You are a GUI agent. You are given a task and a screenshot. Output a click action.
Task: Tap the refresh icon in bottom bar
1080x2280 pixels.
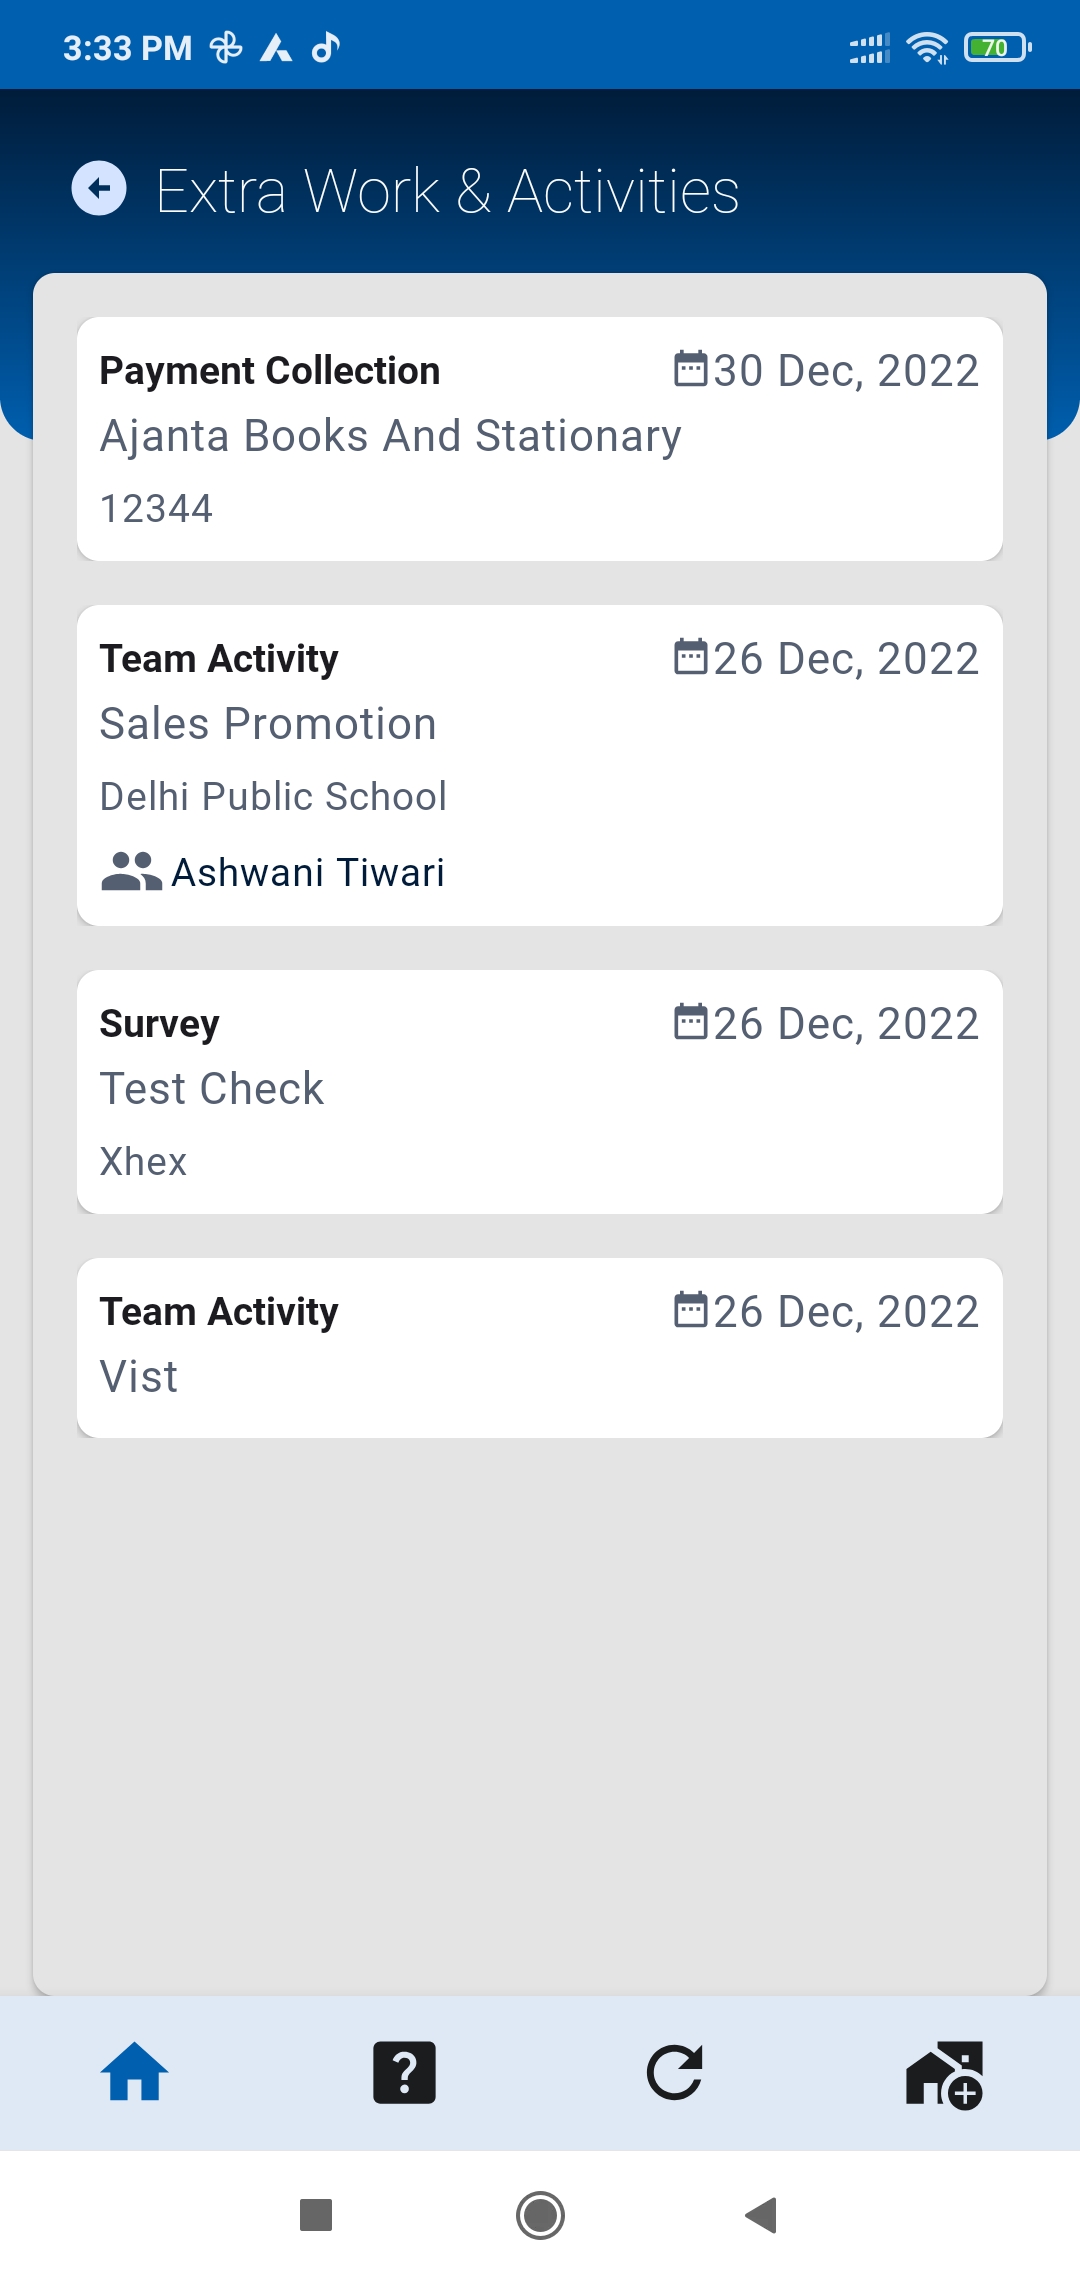pos(675,2072)
